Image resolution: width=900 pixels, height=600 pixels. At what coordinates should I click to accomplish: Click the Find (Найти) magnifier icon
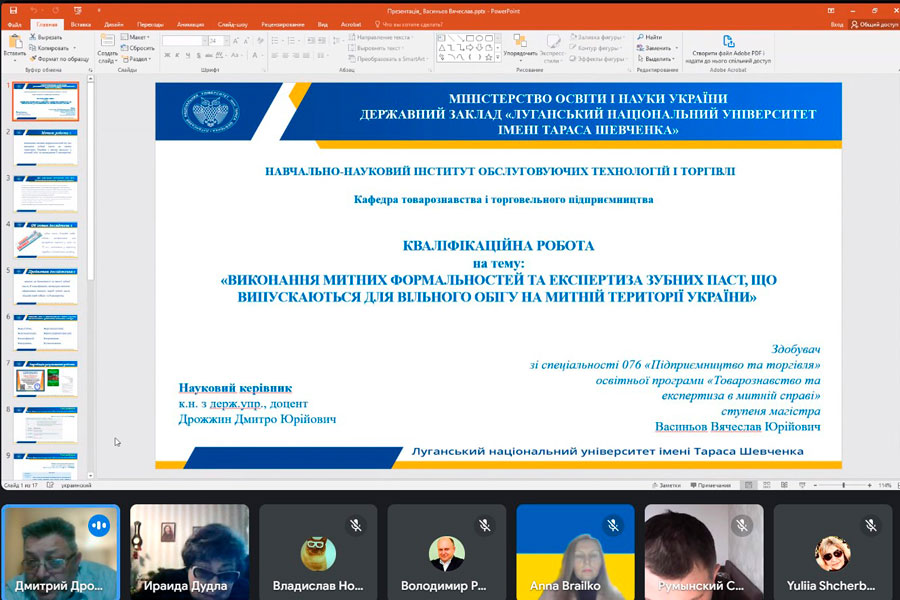click(x=641, y=37)
